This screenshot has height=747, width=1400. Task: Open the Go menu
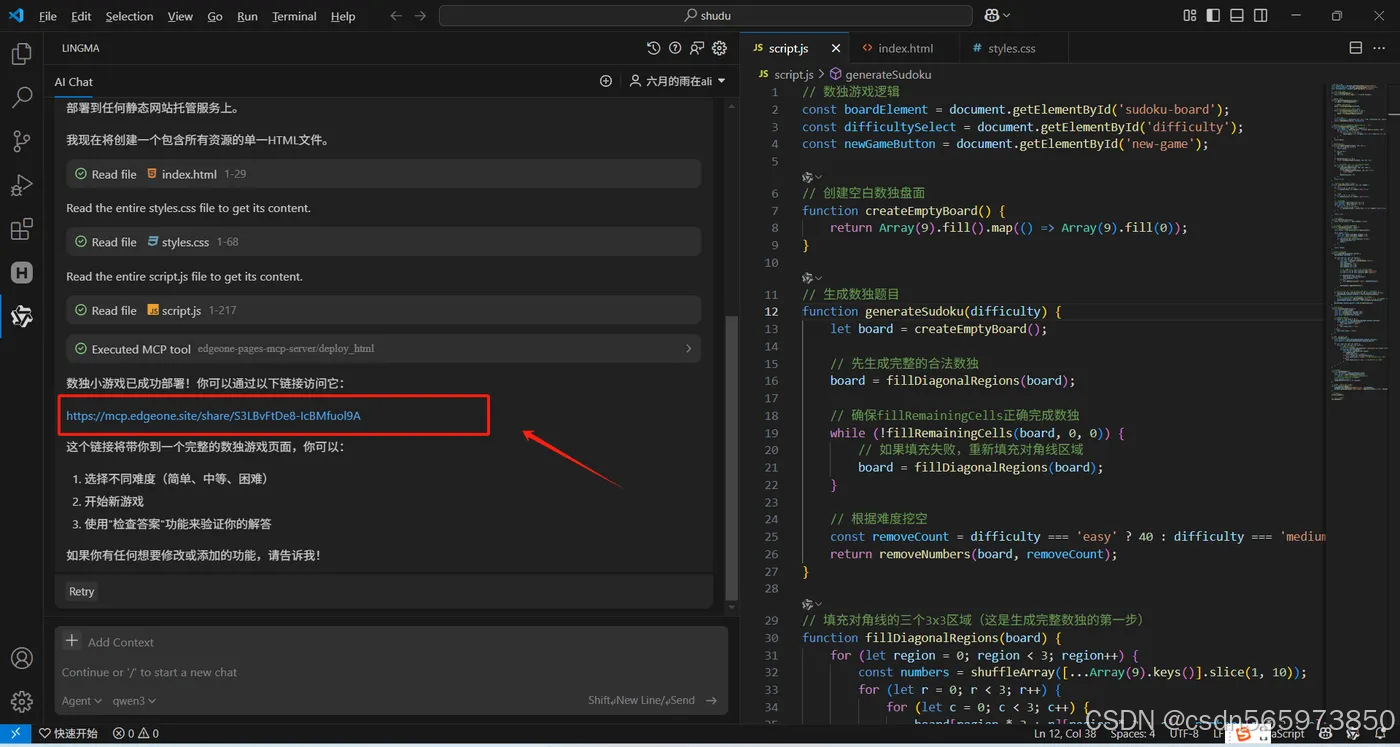(215, 16)
